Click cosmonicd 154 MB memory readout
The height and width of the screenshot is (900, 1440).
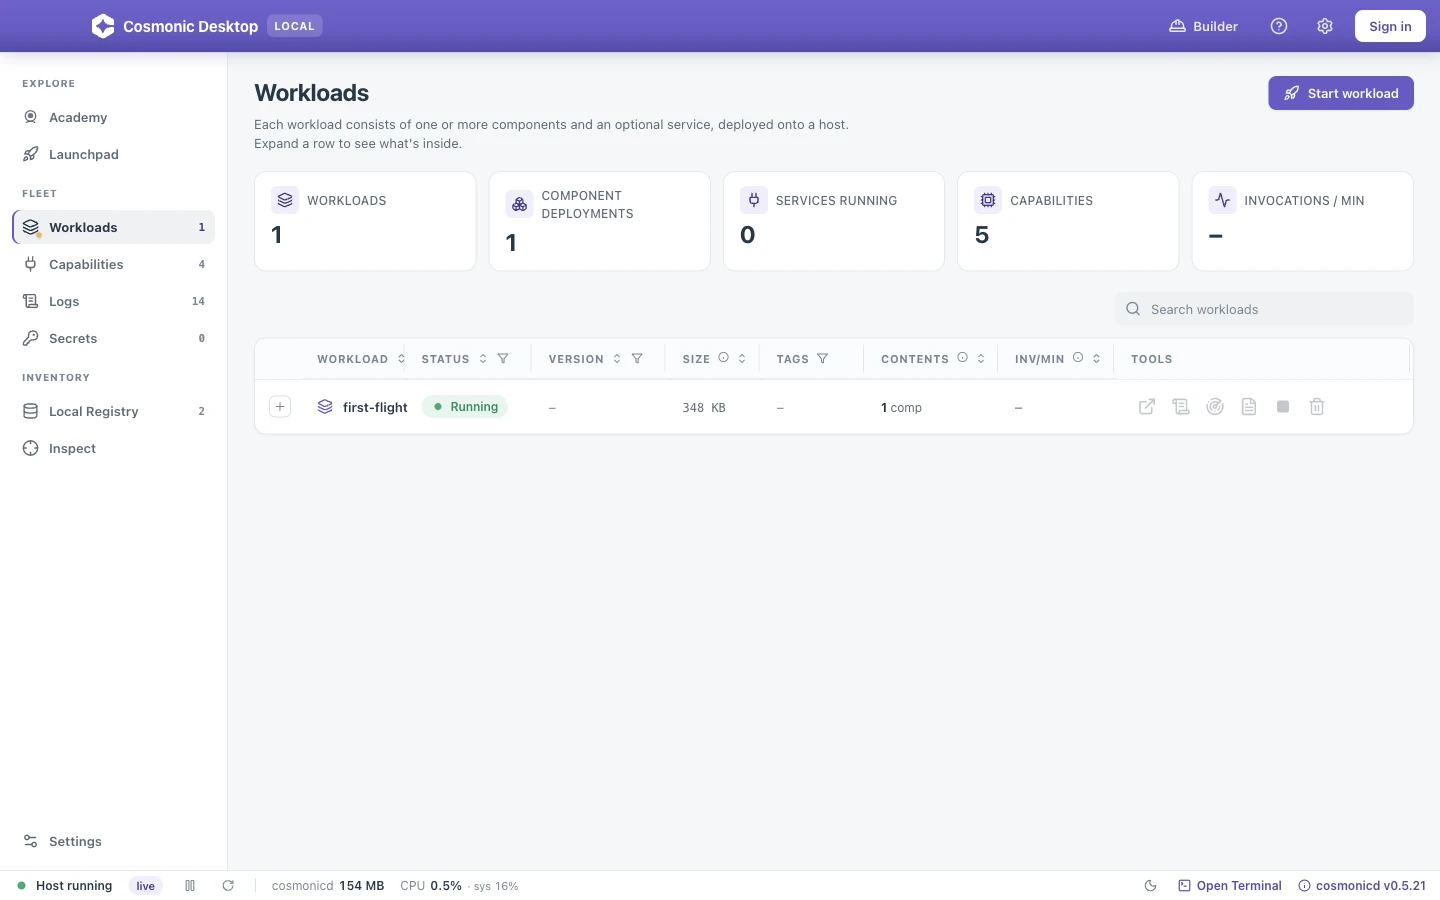(x=328, y=886)
